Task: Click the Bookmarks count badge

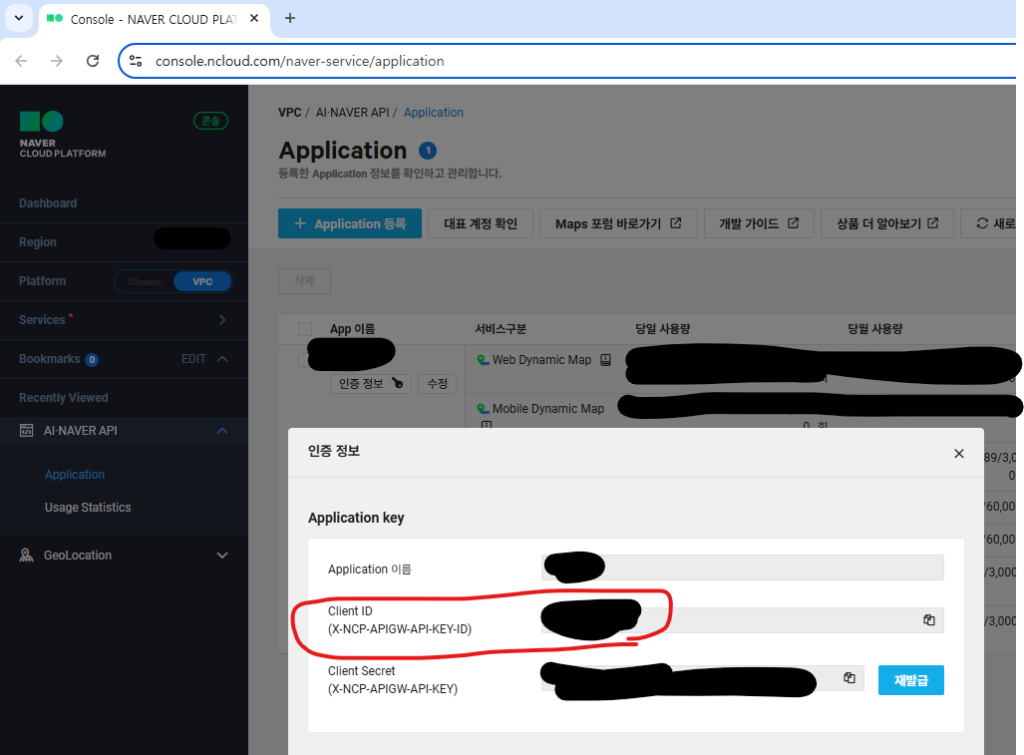Action: coord(92,360)
